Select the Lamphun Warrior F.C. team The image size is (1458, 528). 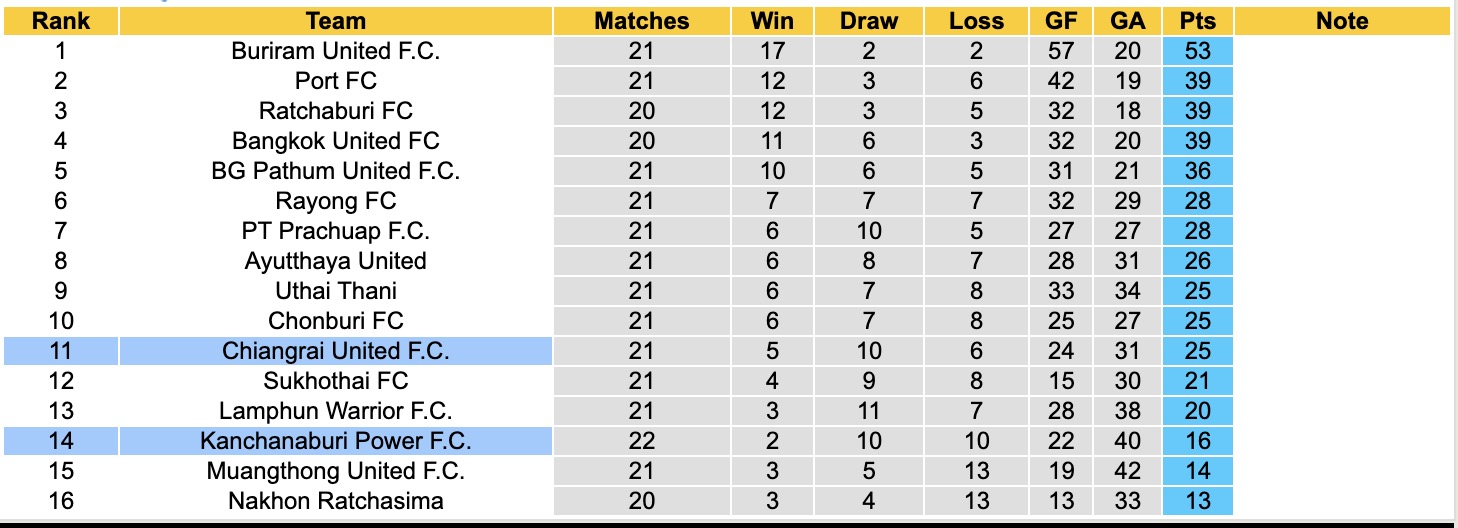(336, 411)
